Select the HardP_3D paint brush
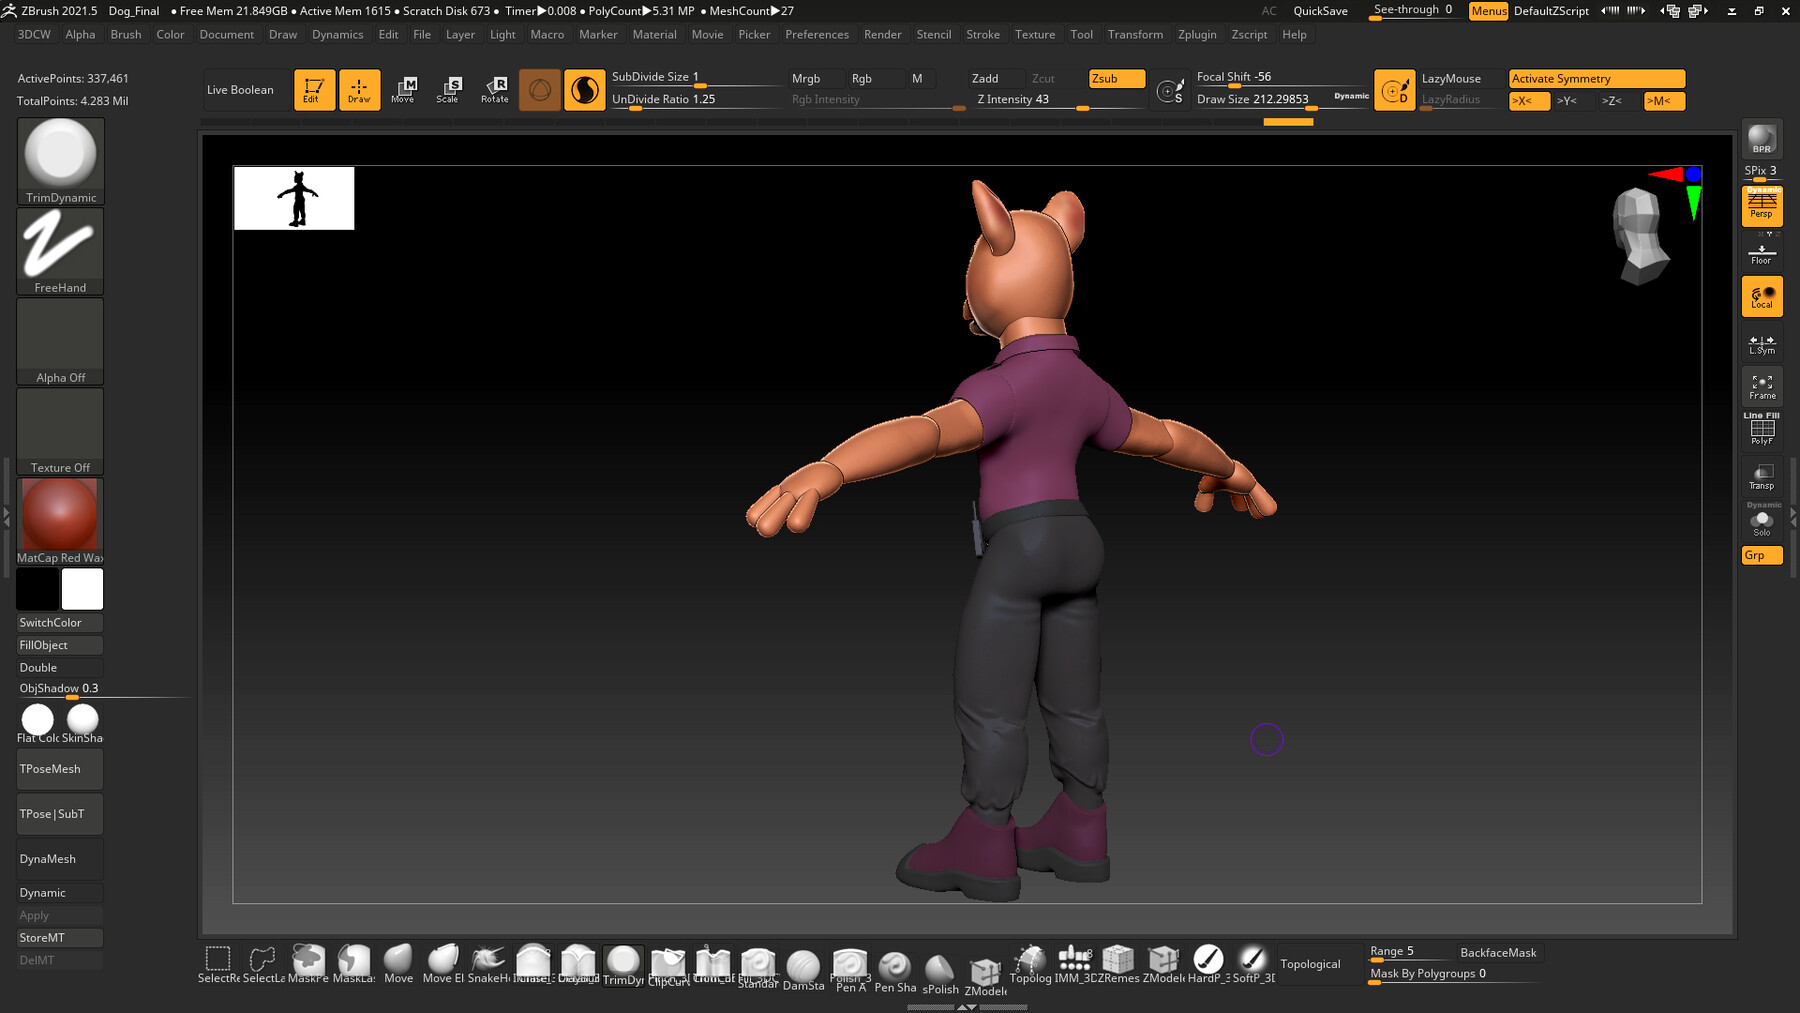 point(1208,964)
